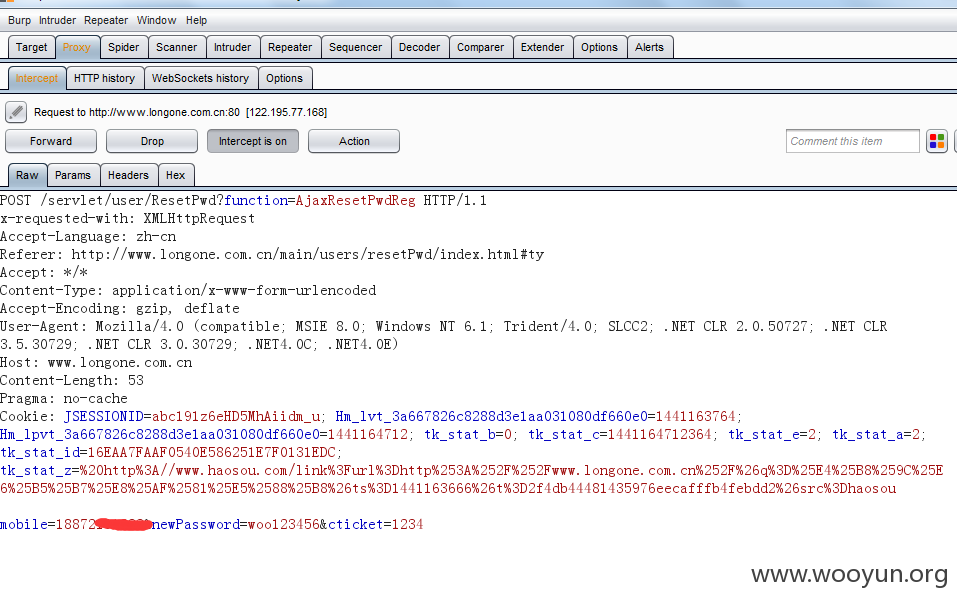Open the Action dropdown button

(354, 141)
